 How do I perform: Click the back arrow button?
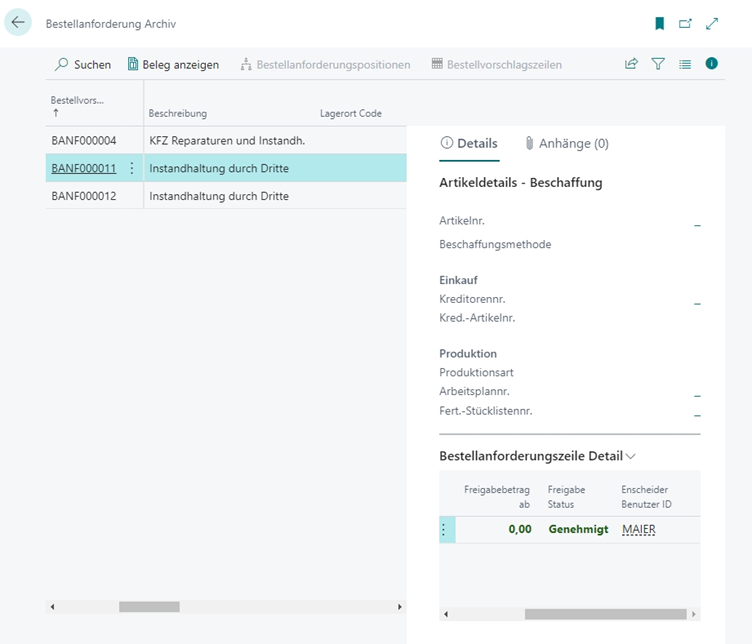(x=18, y=22)
